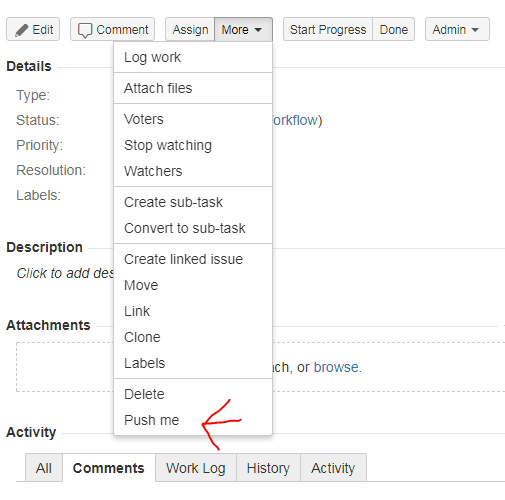Click the browse link in Attachments
The height and width of the screenshot is (500, 505).
point(336,367)
